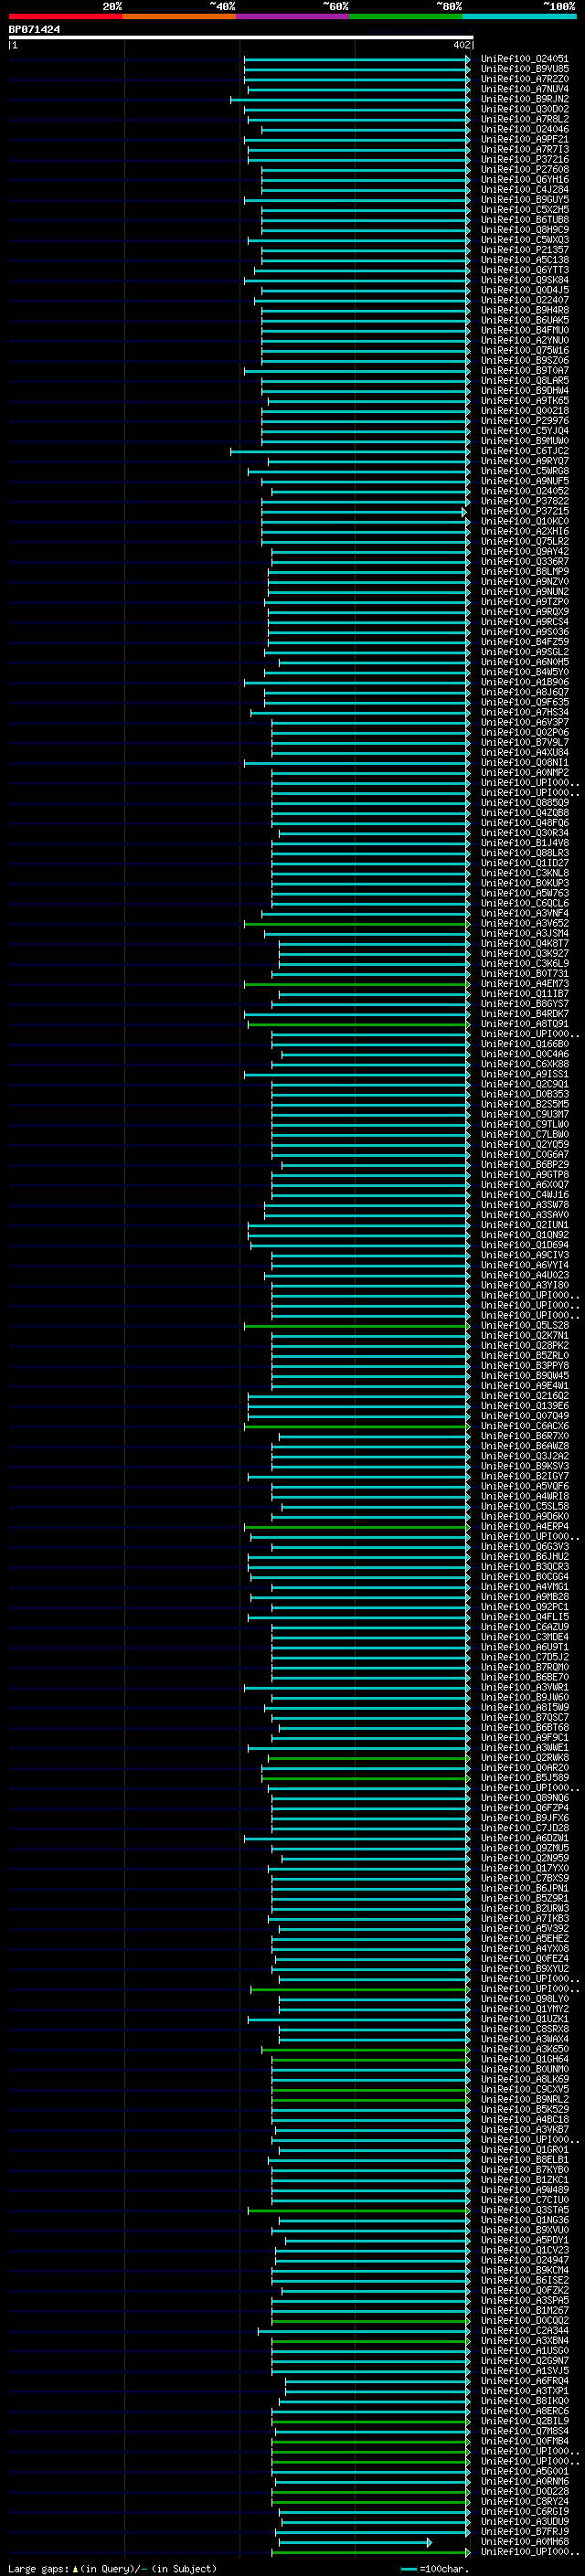585x2576 pixels.
Task: Click the UniRef100_A6VYI4 label
Action: point(524,1265)
